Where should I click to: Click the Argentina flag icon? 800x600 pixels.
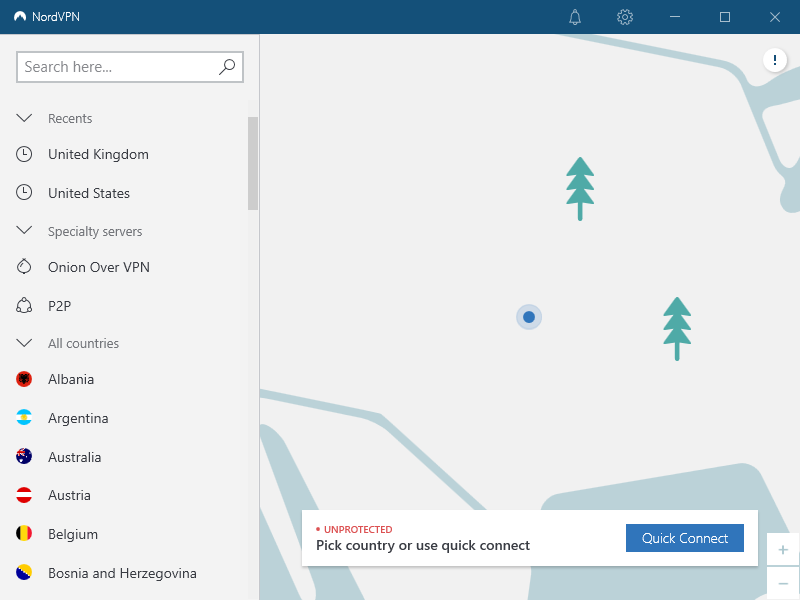tap(24, 418)
